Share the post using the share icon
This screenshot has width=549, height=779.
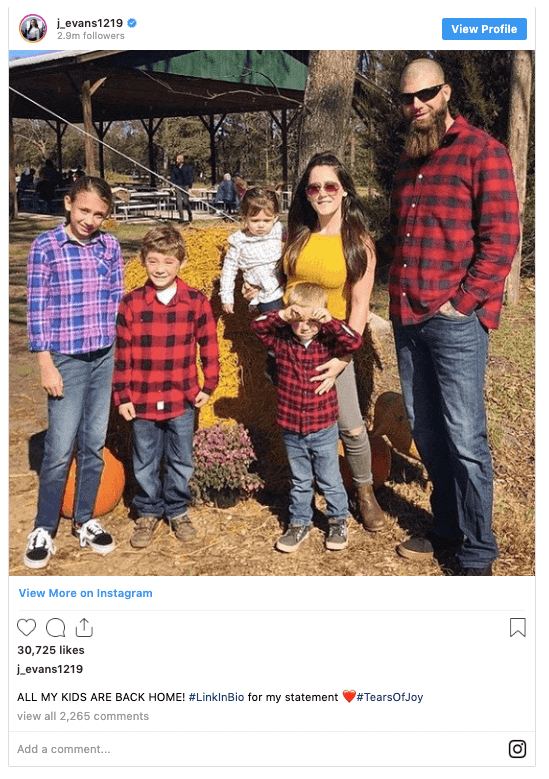pyautogui.click(x=84, y=627)
